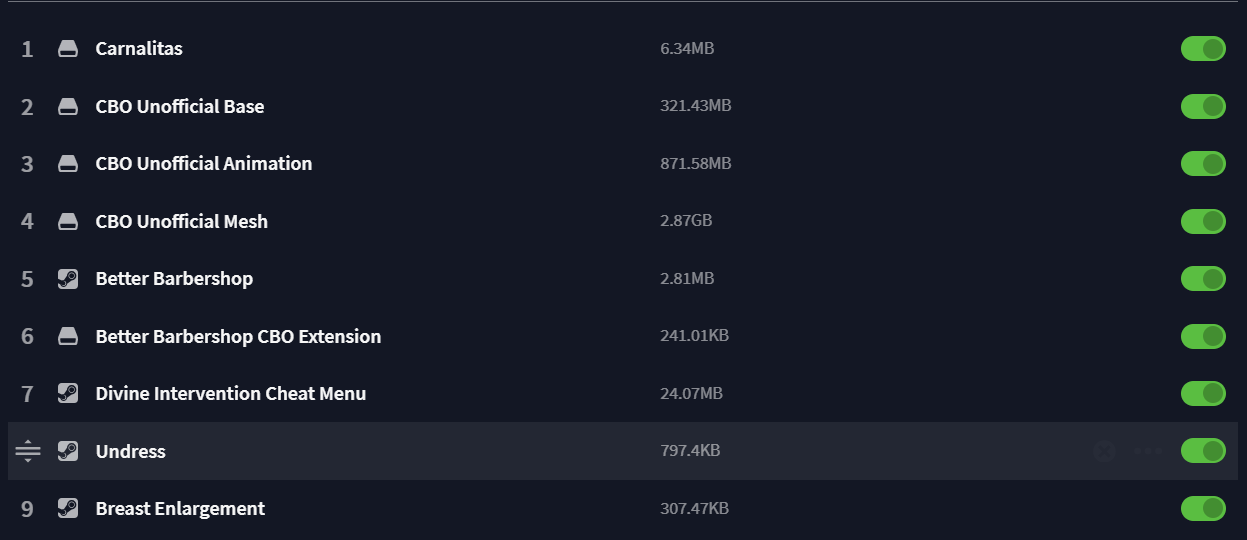Click the 871.58MB size of CBO Animation
Screen dimensions: 1247x540
tap(696, 164)
